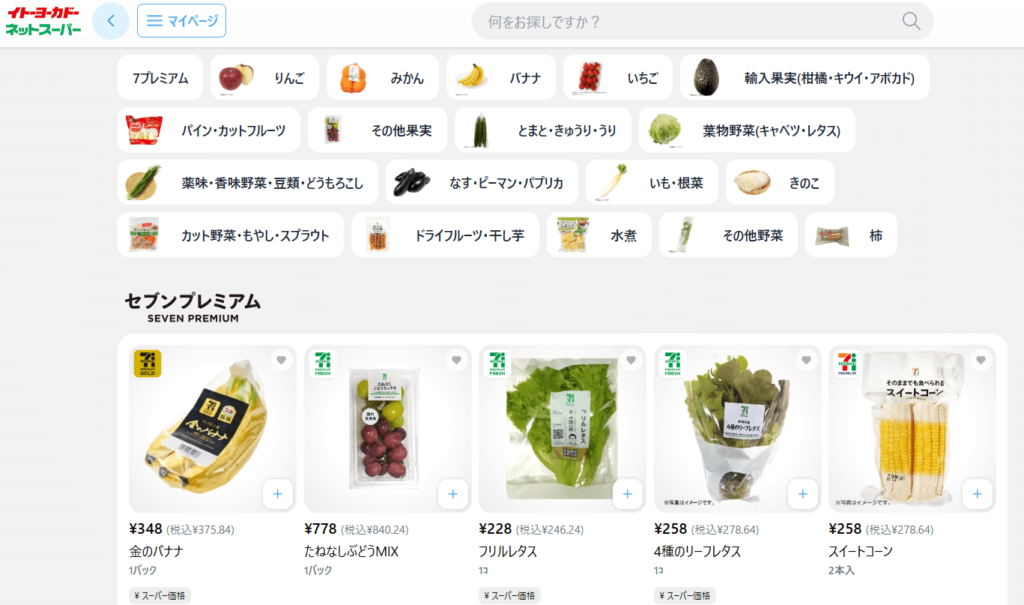
Task: Add 金のバナナ to cart with plus
Action: 278,494
